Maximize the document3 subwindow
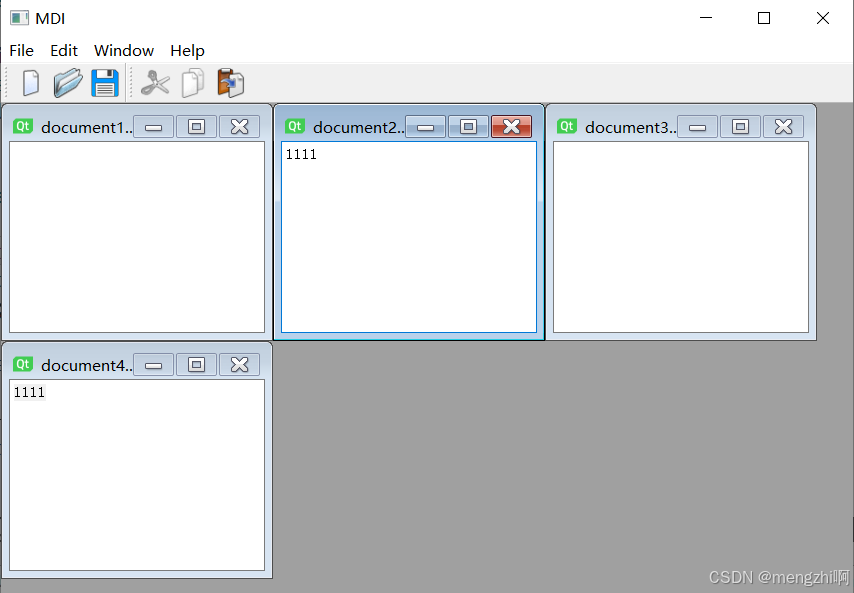Screen dimensions: 854x593 coord(740,127)
